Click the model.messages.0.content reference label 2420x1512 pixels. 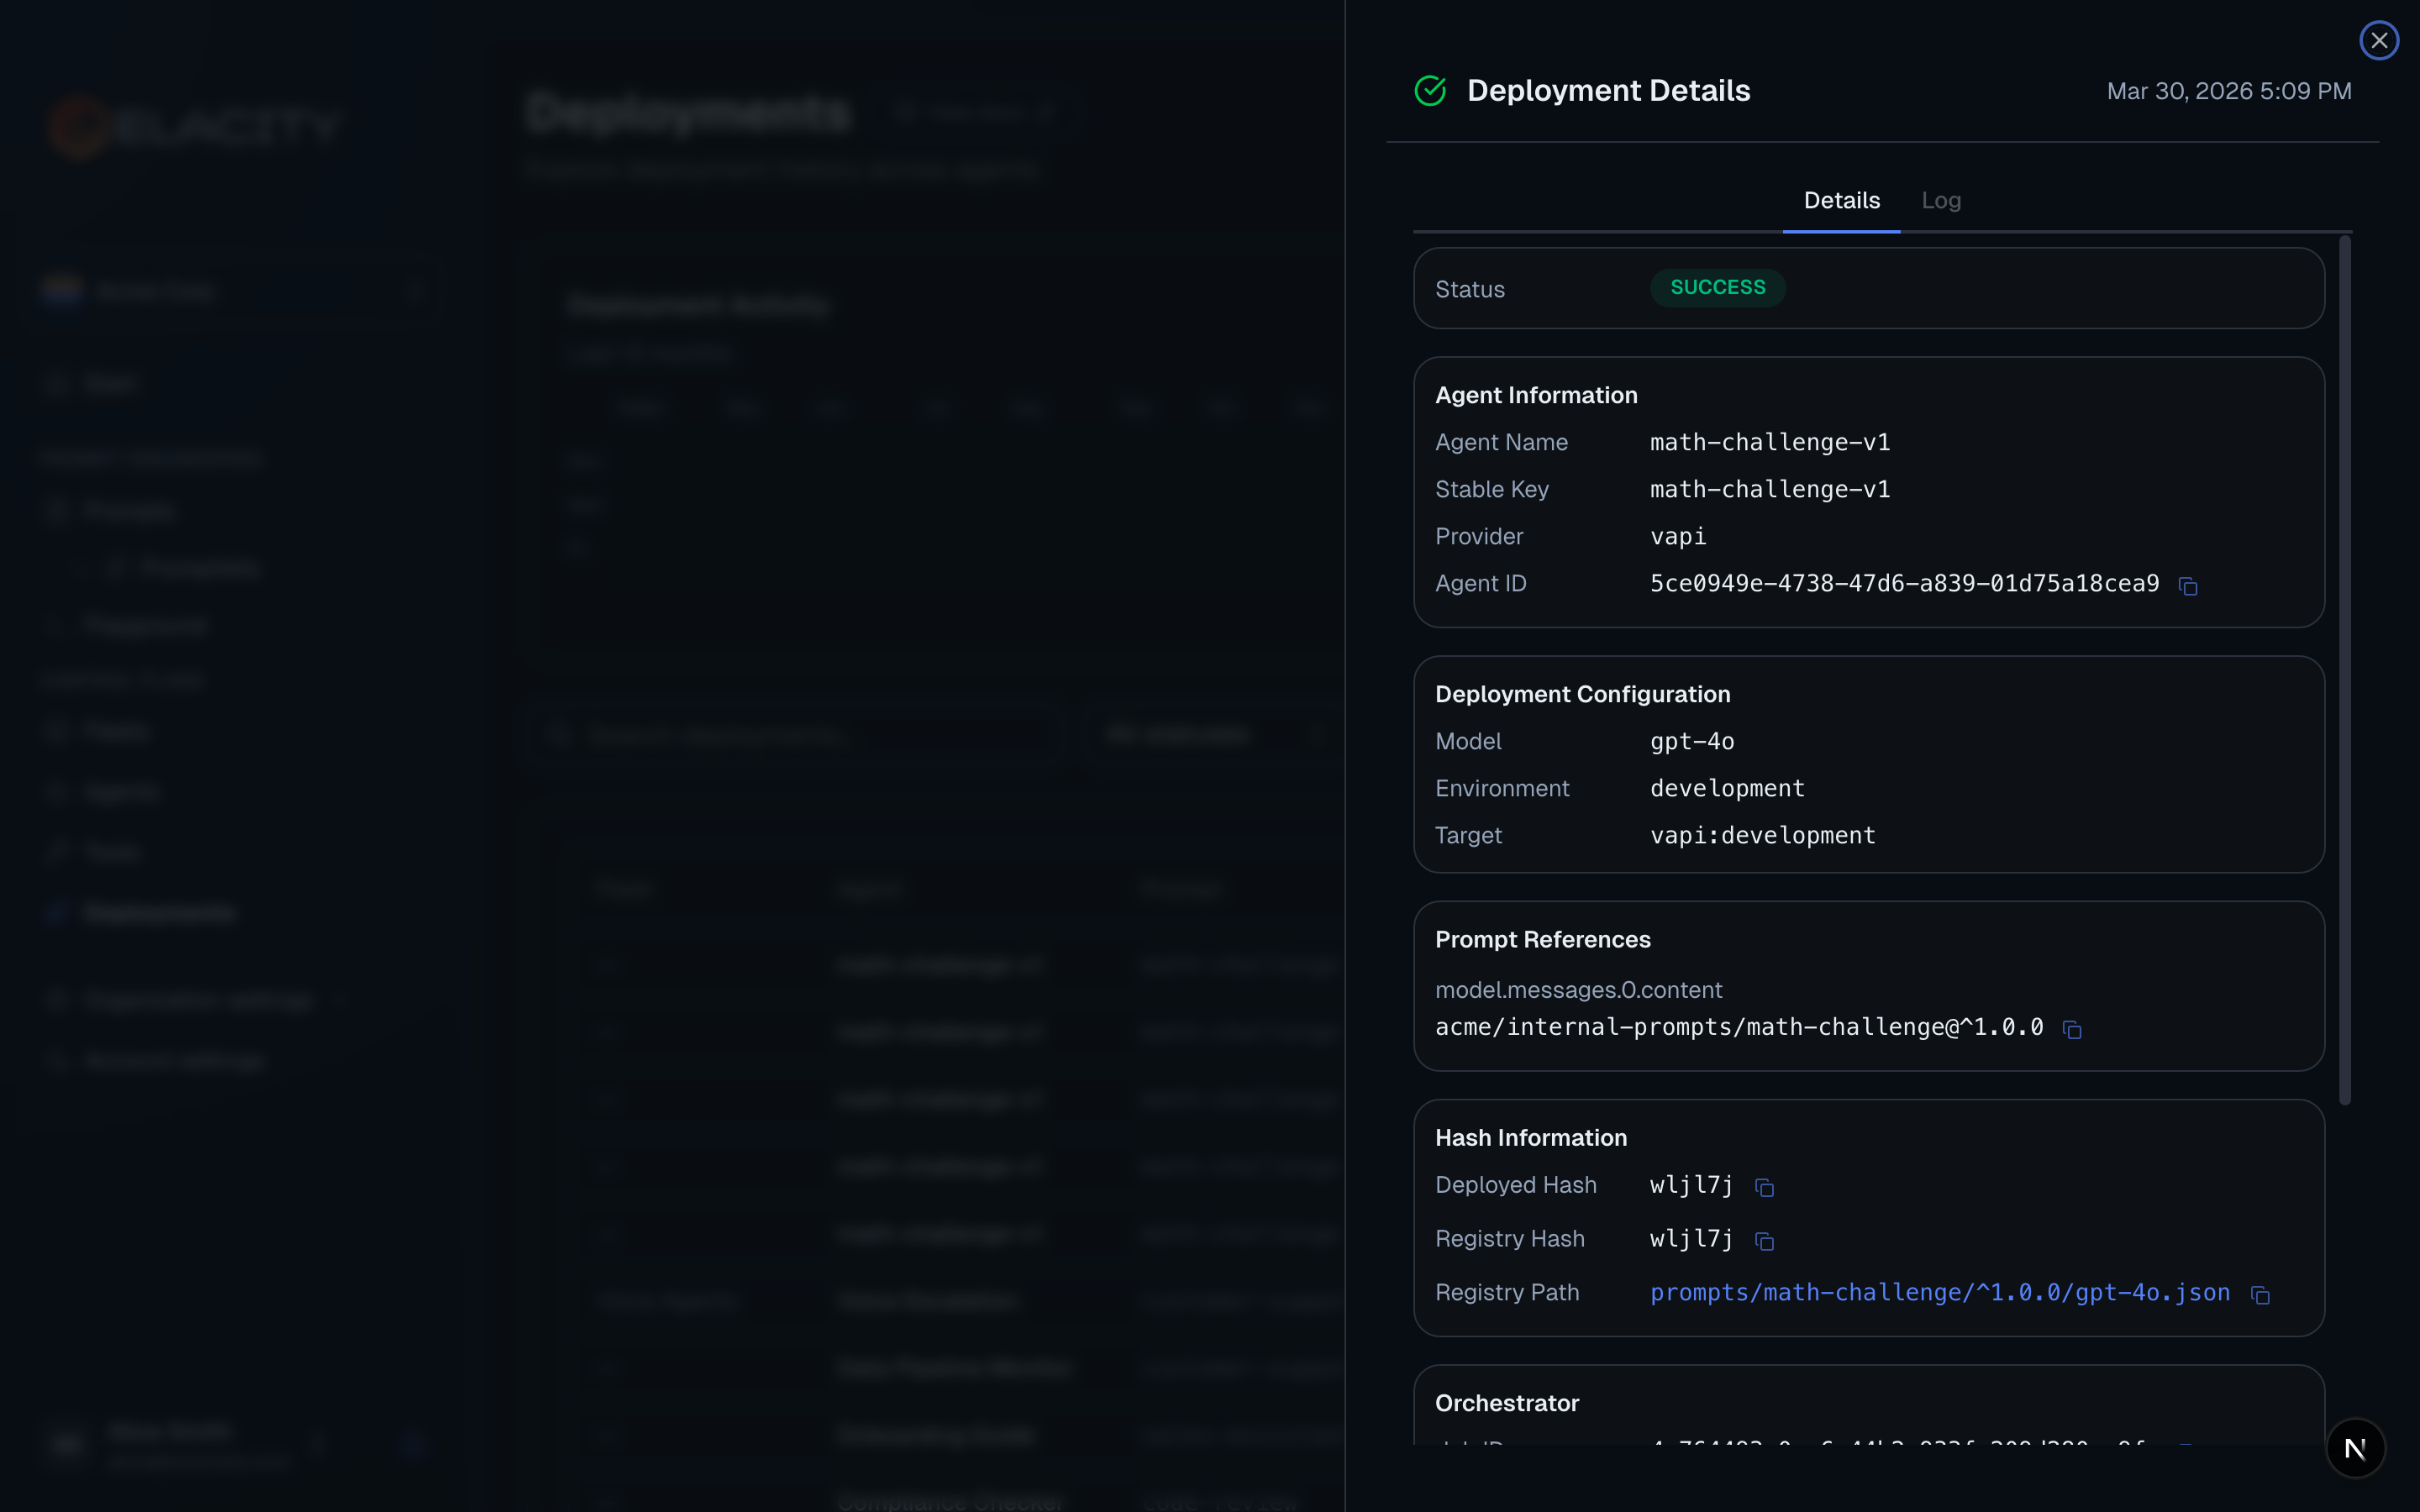click(1578, 990)
